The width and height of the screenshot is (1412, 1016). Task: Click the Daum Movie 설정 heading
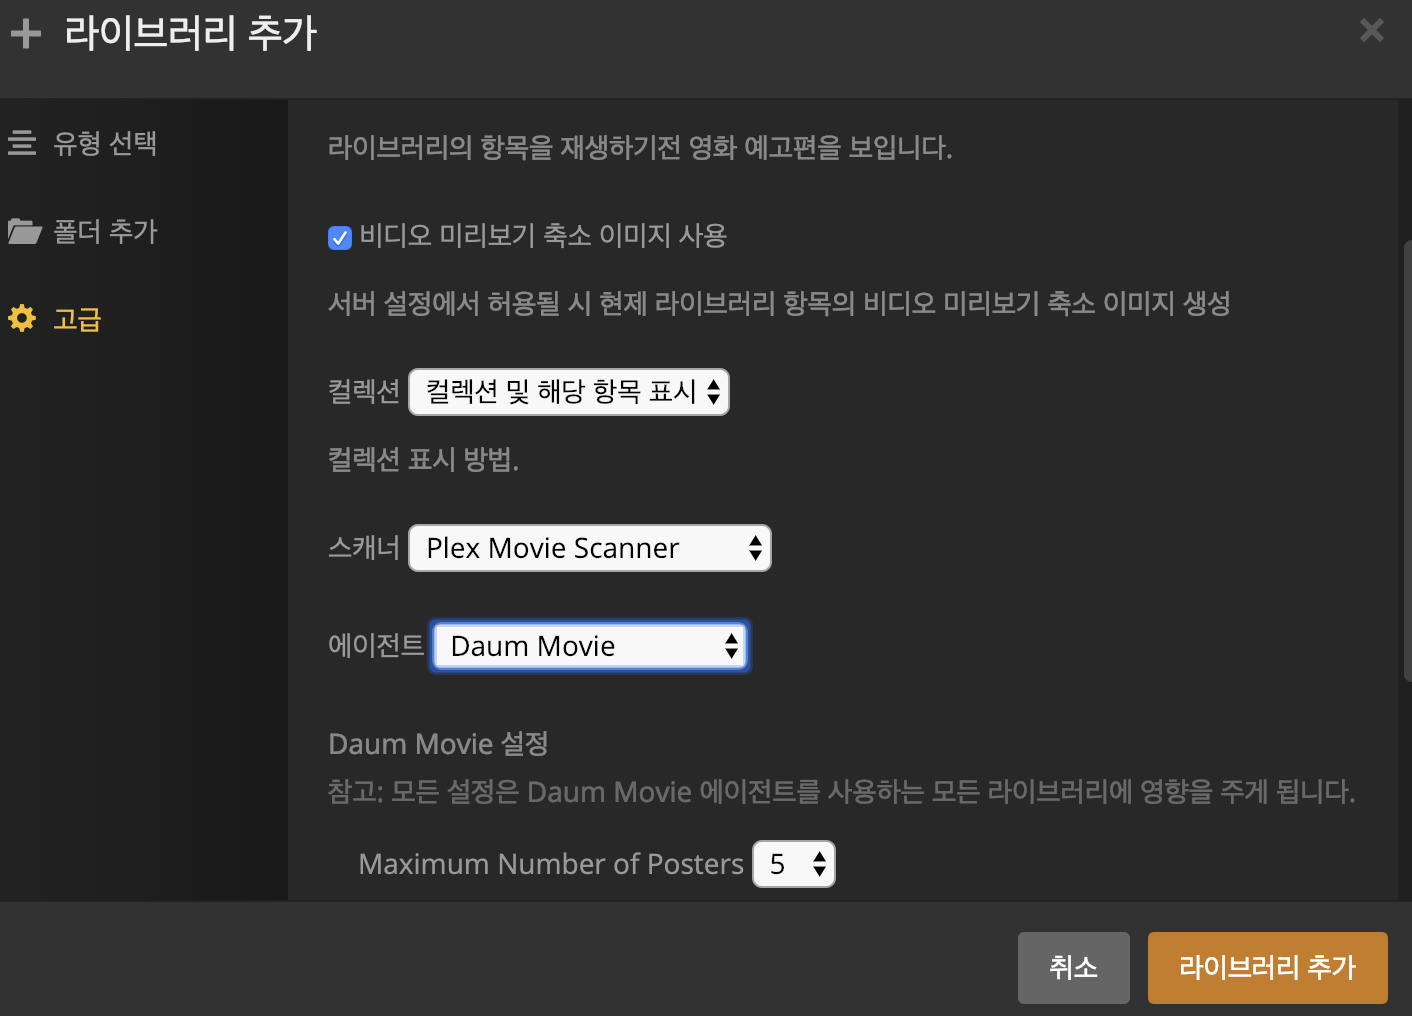click(x=438, y=744)
